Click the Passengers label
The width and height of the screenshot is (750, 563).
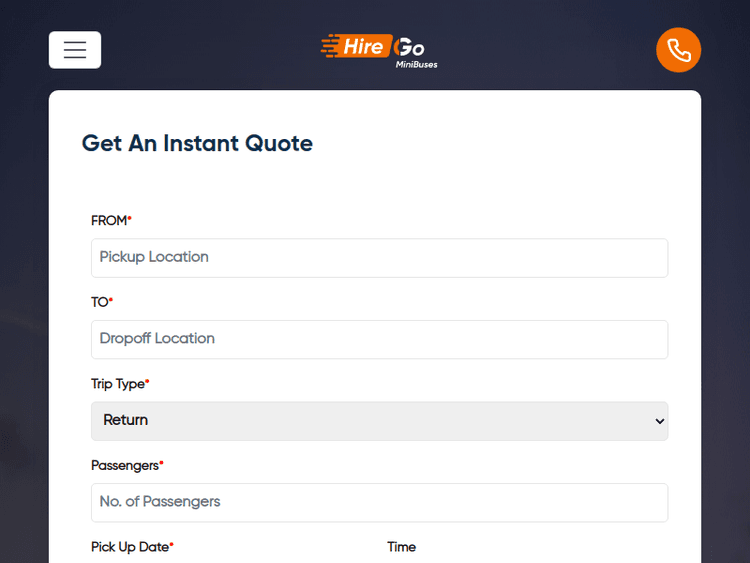[124, 466]
